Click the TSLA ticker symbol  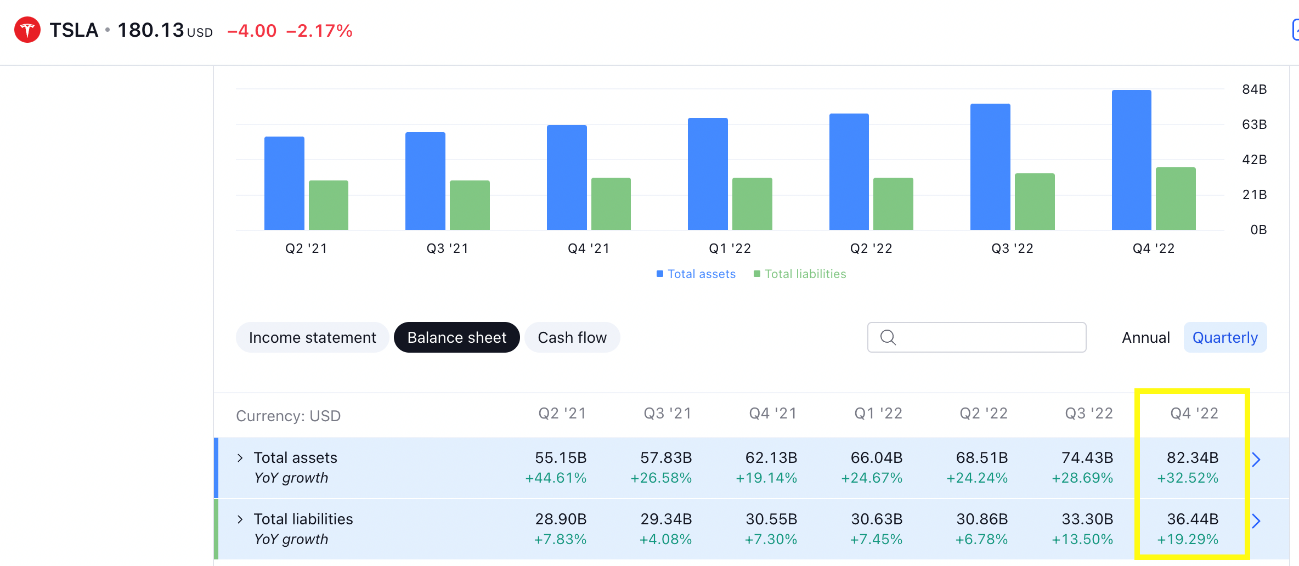pyautogui.click(x=74, y=31)
